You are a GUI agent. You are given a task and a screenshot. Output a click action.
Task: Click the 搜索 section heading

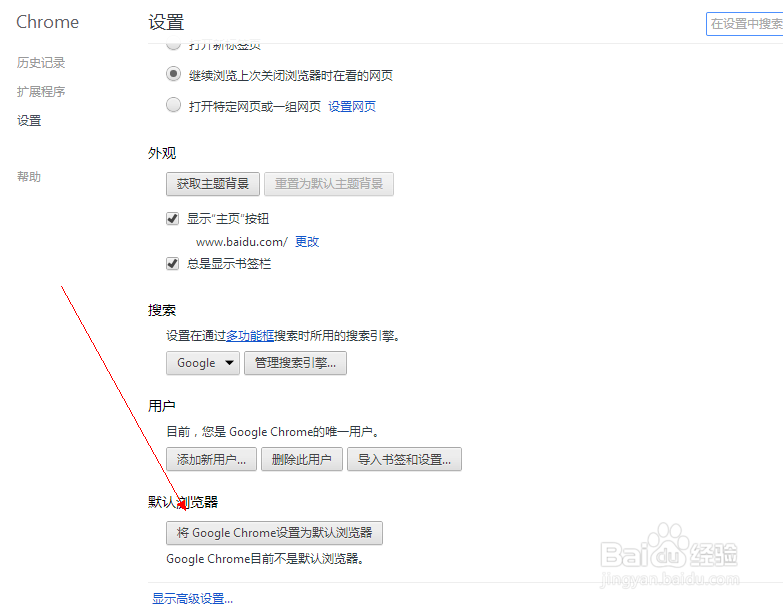pos(162,310)
